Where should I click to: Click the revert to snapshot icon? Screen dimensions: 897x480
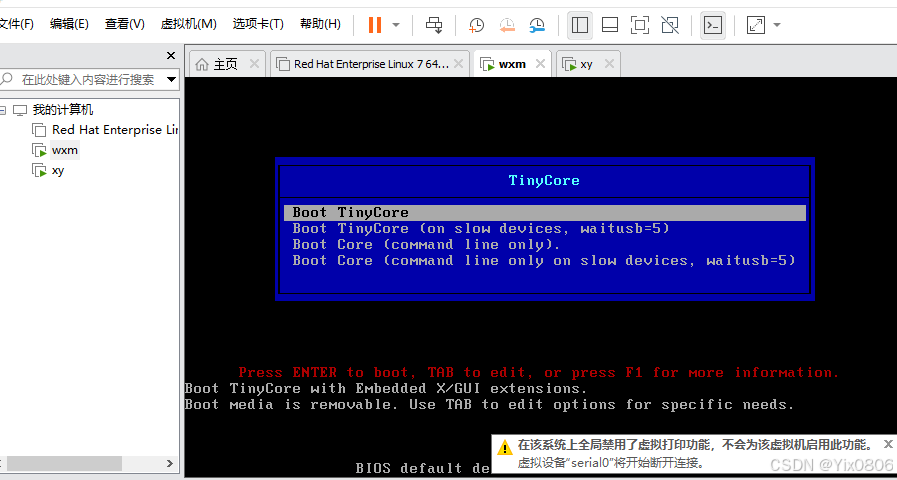[506, 25]
